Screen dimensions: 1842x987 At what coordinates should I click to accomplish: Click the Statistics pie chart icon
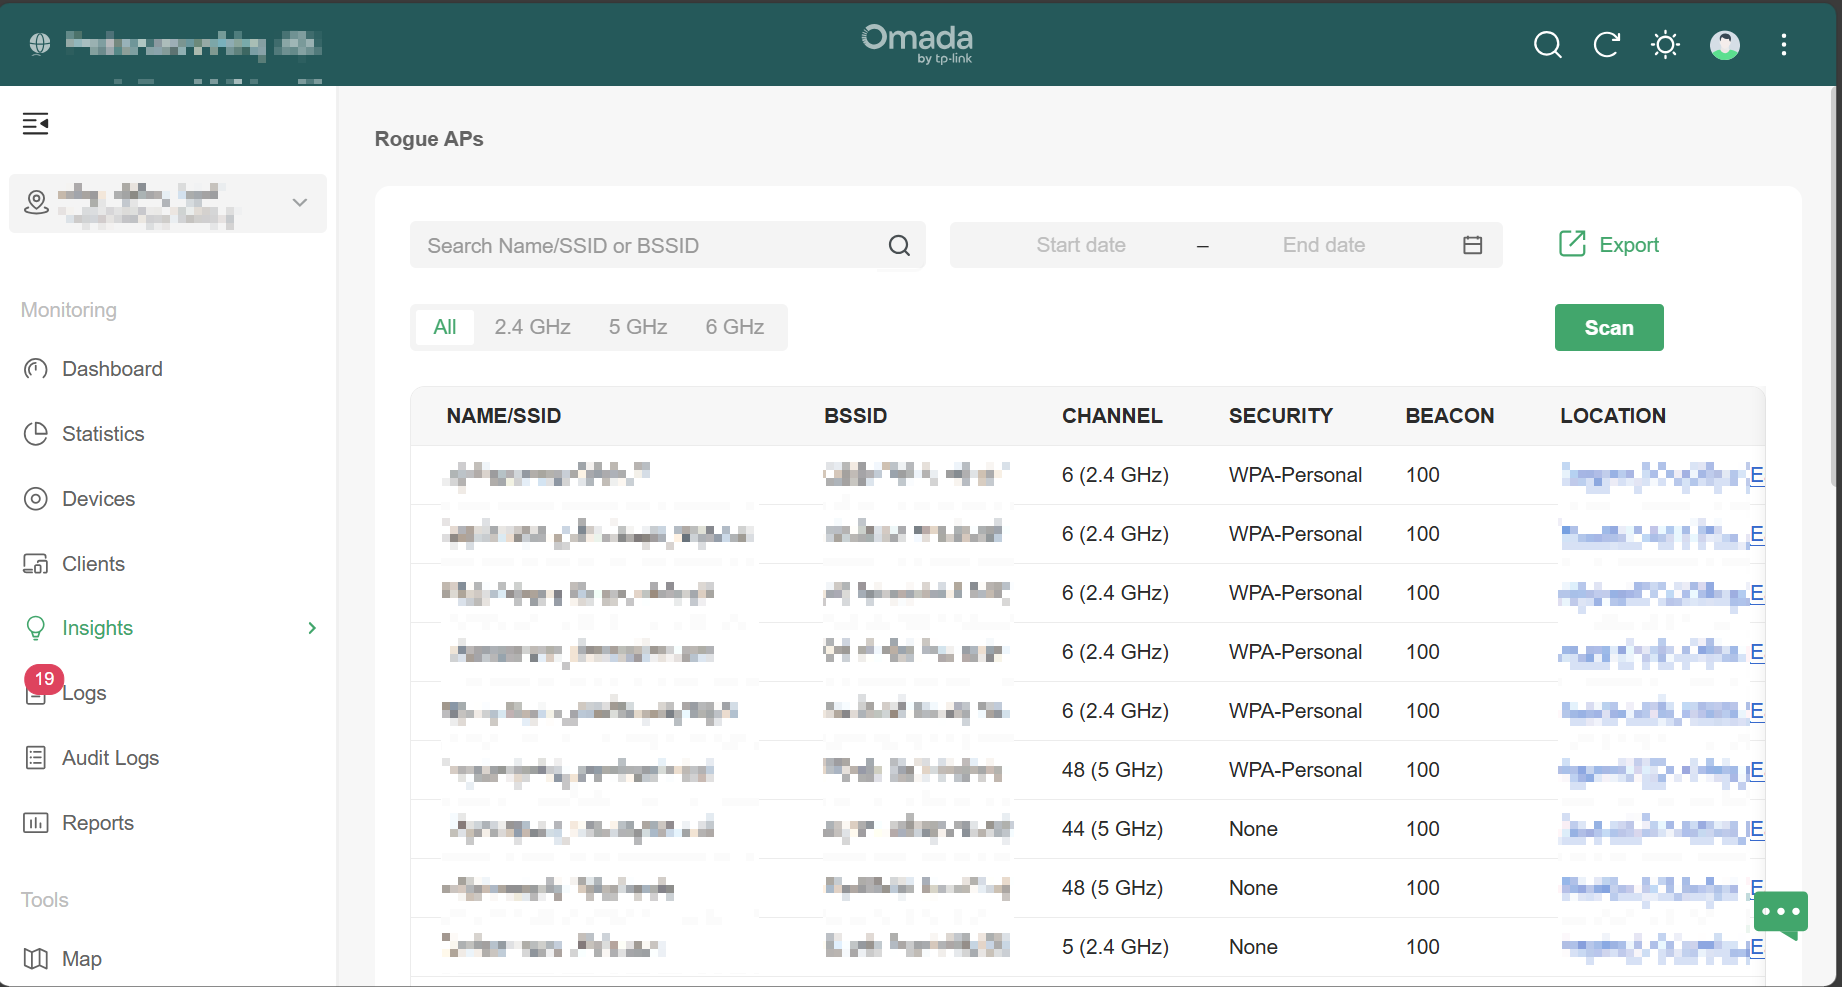(x=36, y=434)
